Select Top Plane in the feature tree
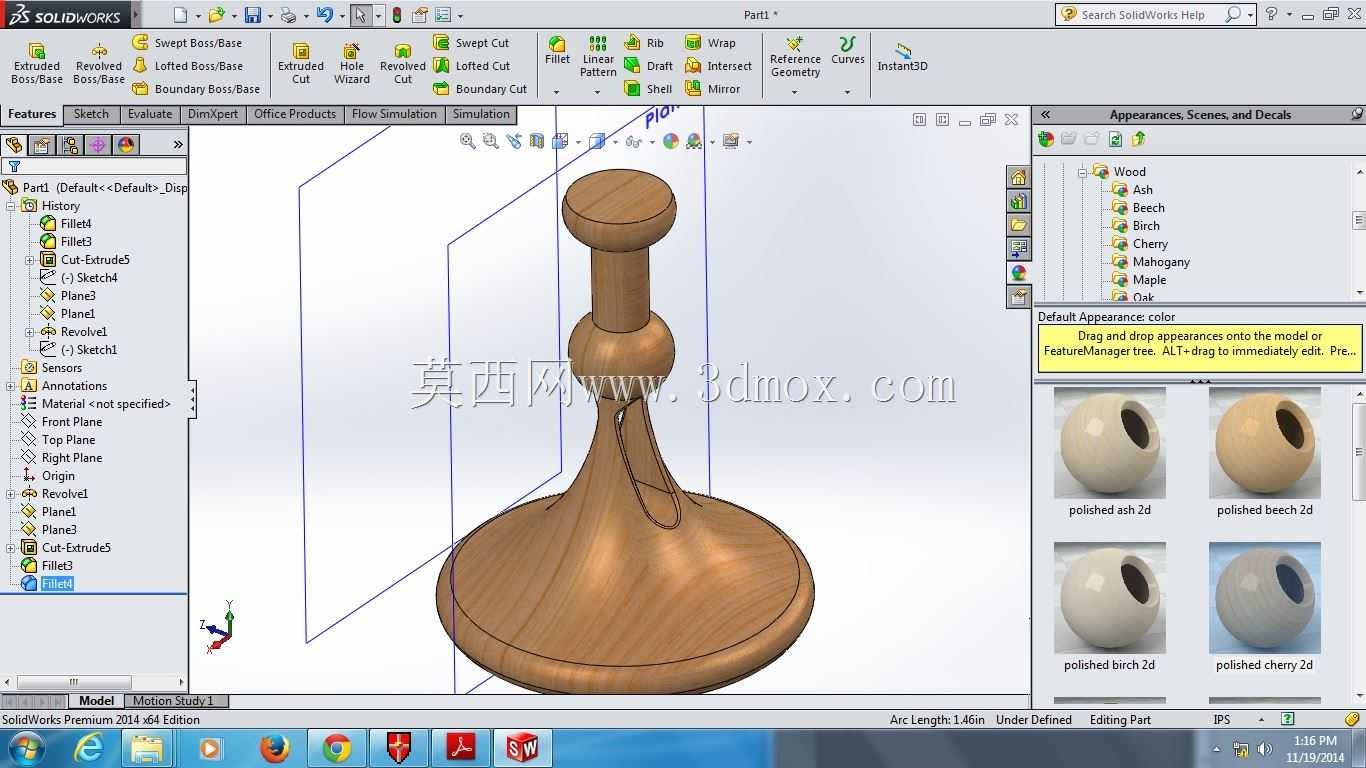Image resolution: width=1366 pixels, height=768 pixels. (68, 440)
